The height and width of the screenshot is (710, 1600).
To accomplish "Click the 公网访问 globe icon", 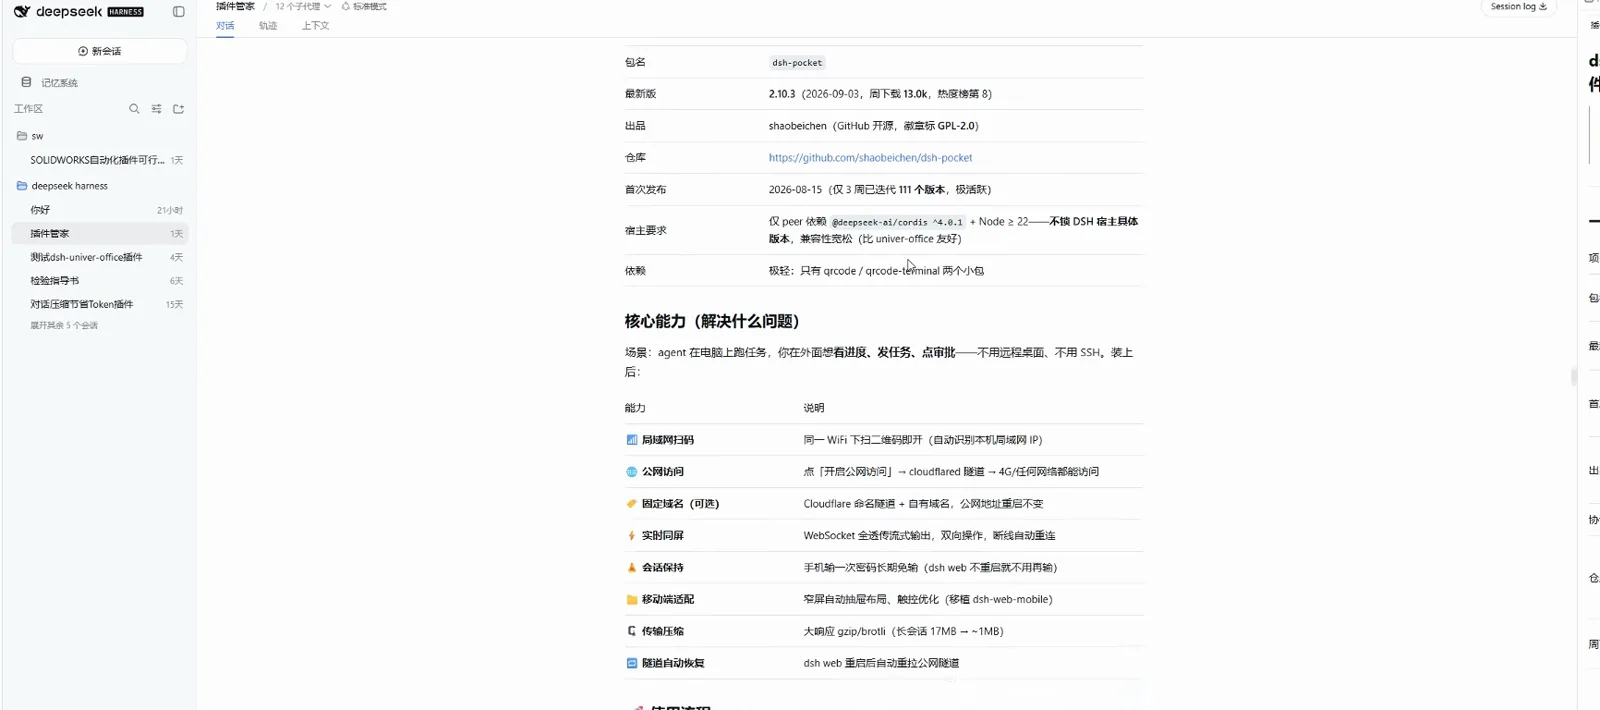I will [631, 472].
